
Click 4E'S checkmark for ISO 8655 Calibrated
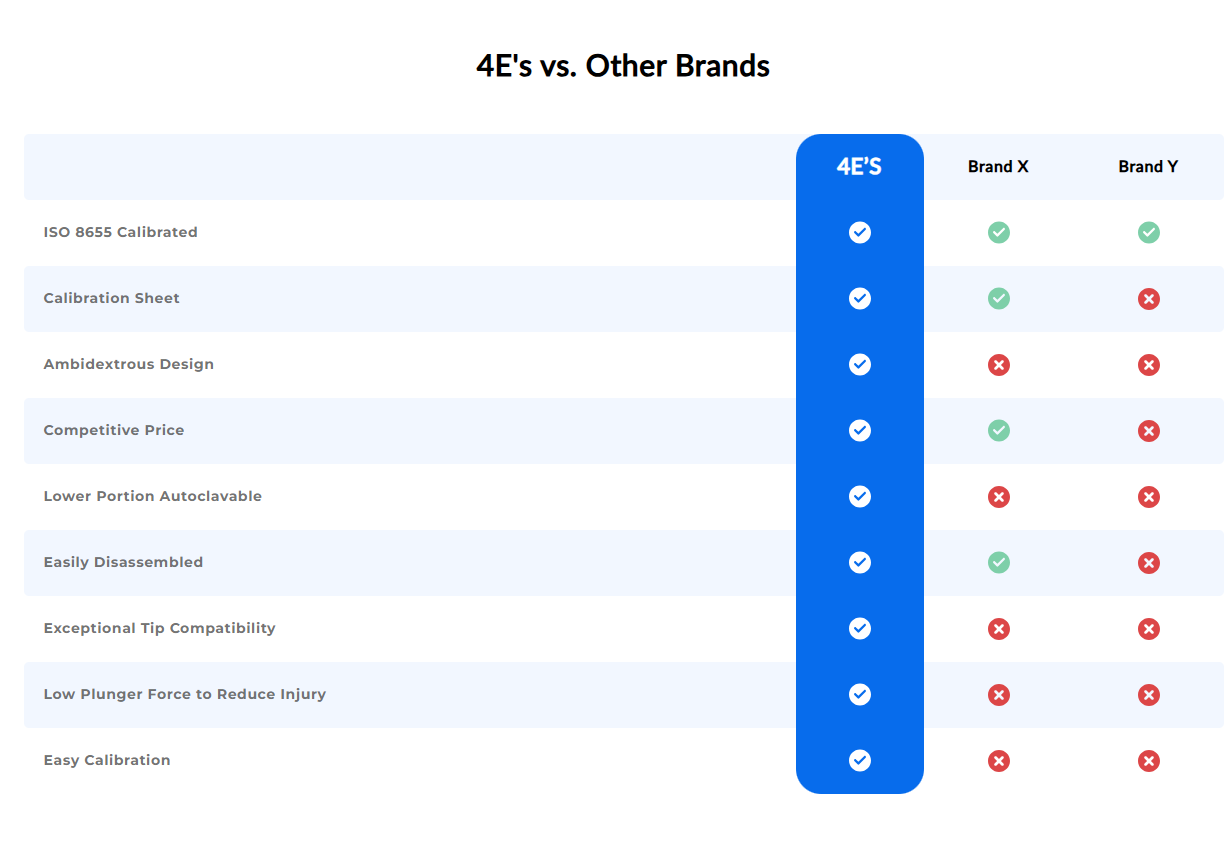[860, 232]
